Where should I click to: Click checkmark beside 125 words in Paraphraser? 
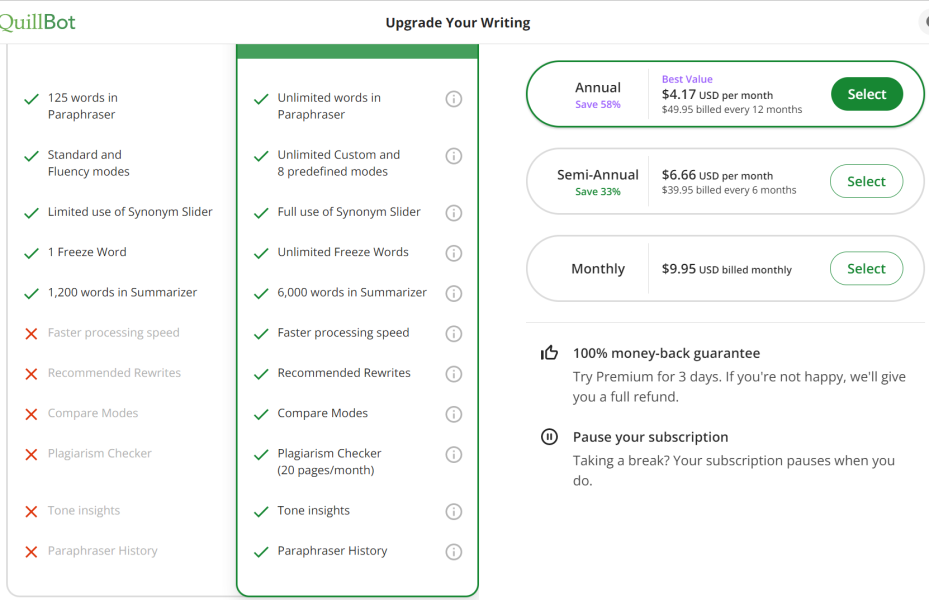[x=31, y=99]
